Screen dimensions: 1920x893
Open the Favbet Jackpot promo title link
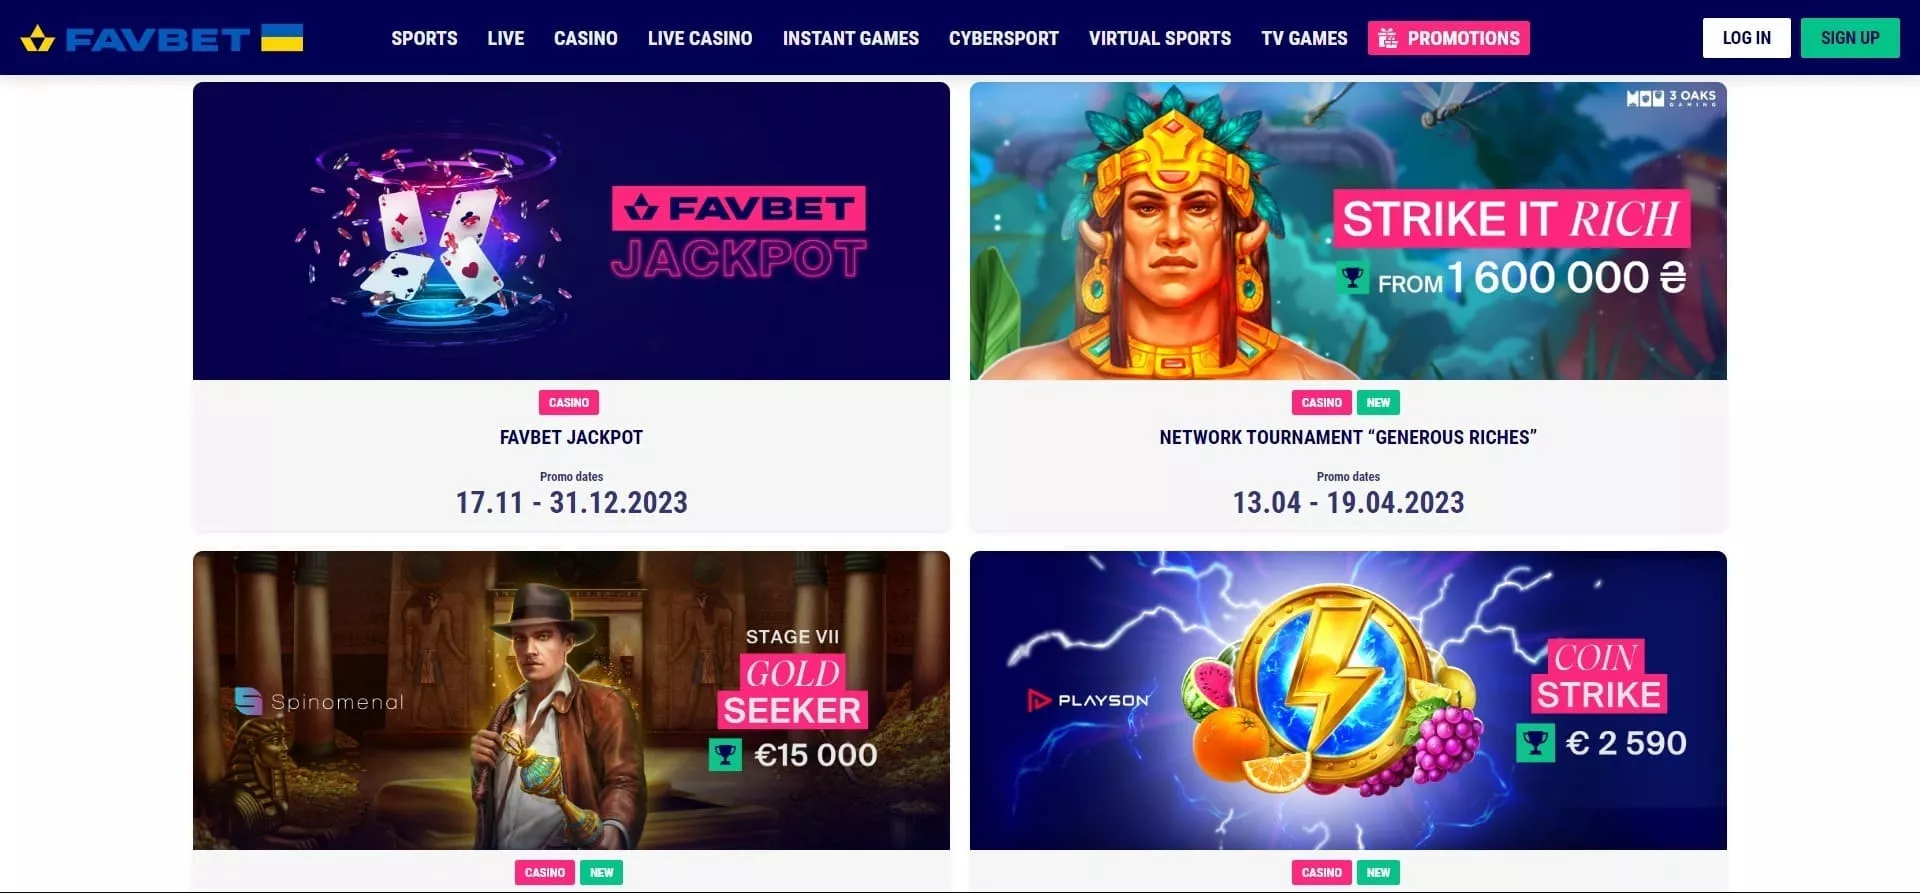[571, 437]
